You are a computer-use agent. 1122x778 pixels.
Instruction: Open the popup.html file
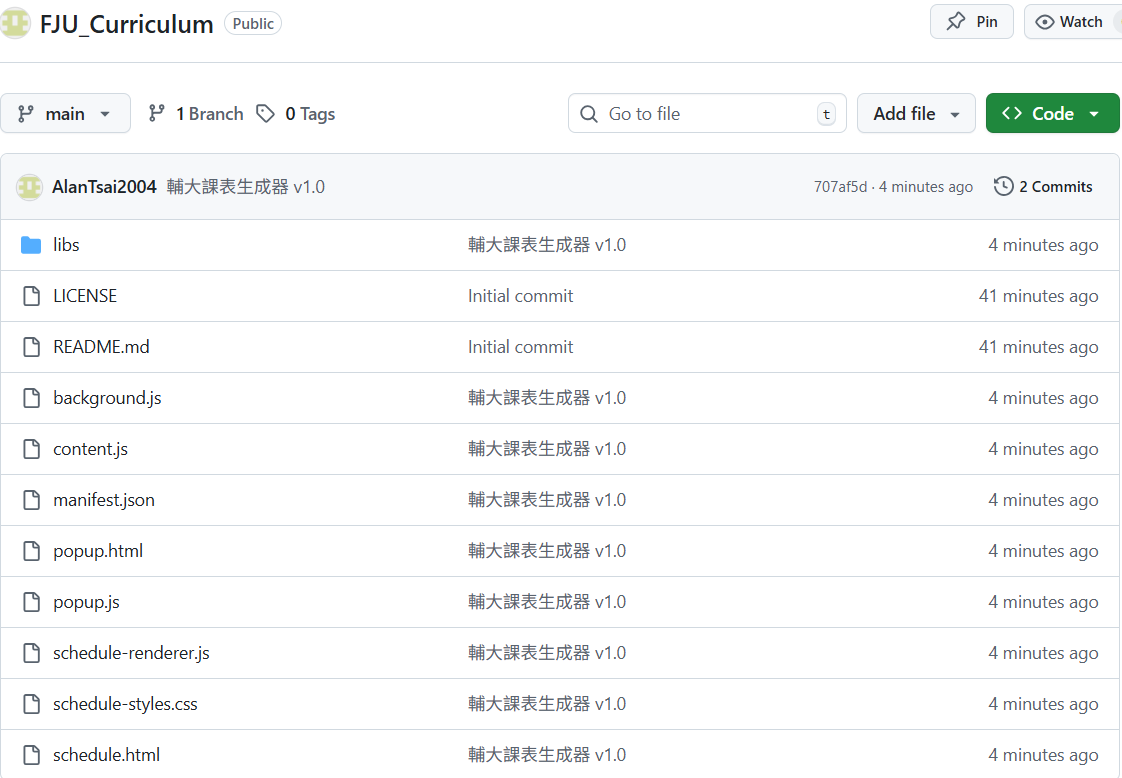(98, 551)
